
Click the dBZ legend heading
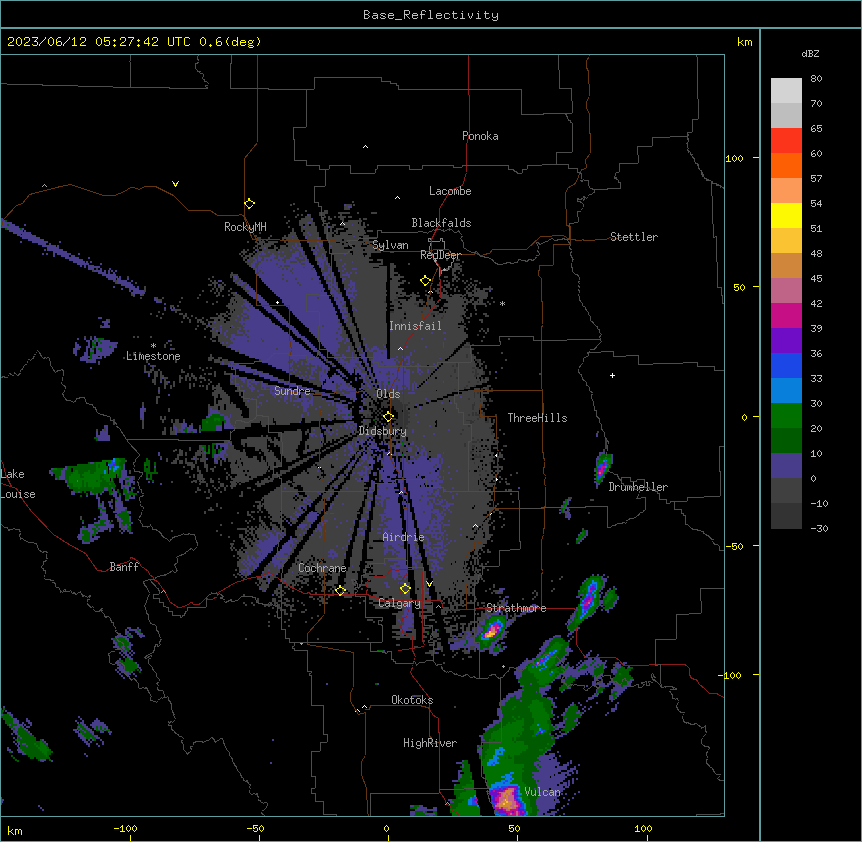pyautogui.click(x=810, y=54)
